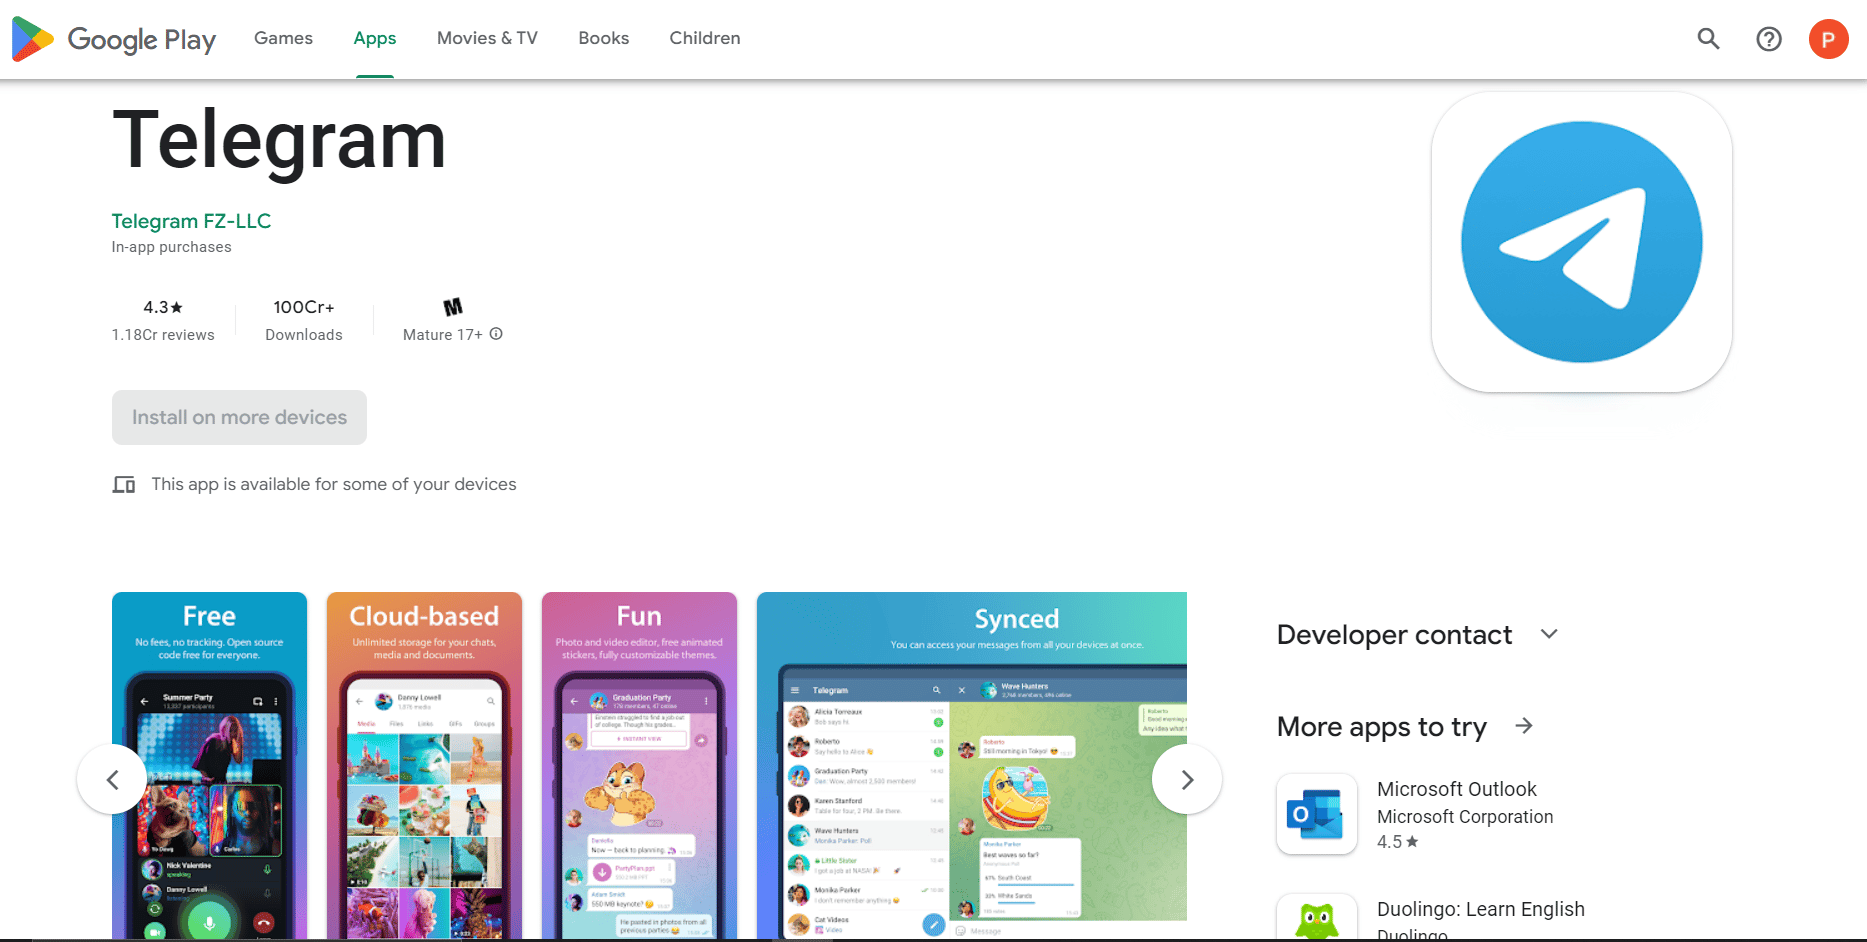
Task: Go to the previous screenshot with the left arrow
Action: click(112, 779)
